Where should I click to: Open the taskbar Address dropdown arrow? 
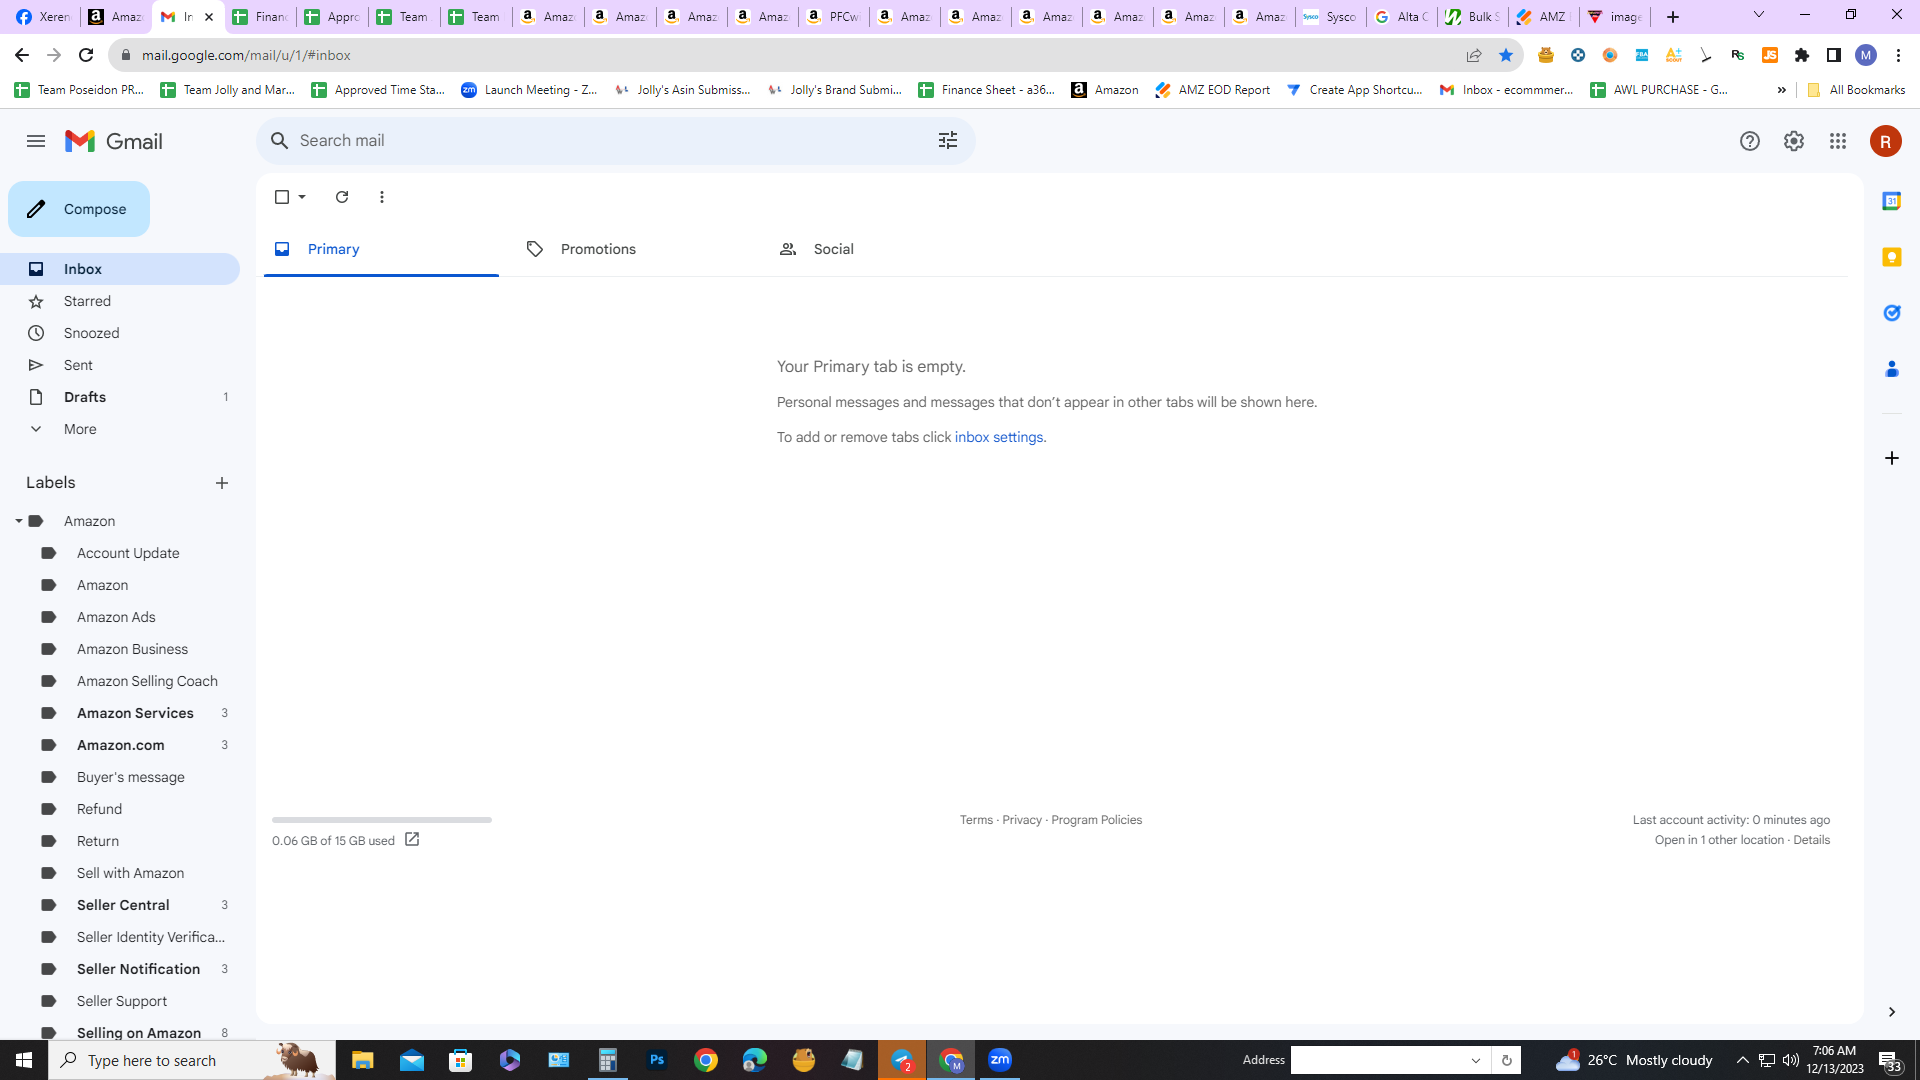[x=1475, y=1060]
